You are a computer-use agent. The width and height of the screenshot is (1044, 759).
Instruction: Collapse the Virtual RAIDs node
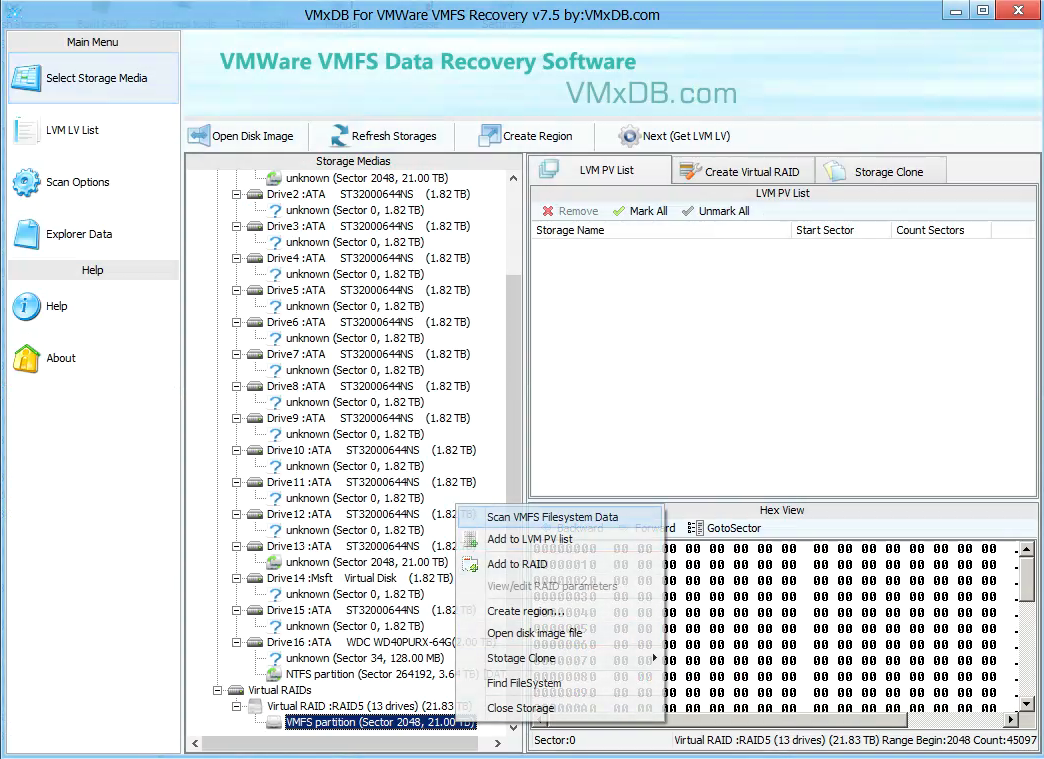click(218, 690)
